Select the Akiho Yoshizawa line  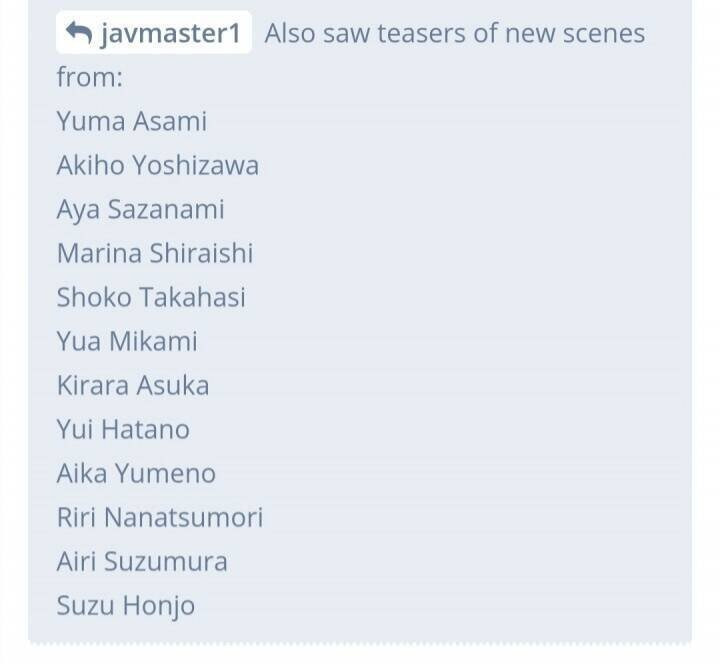[x=158, y=165]
